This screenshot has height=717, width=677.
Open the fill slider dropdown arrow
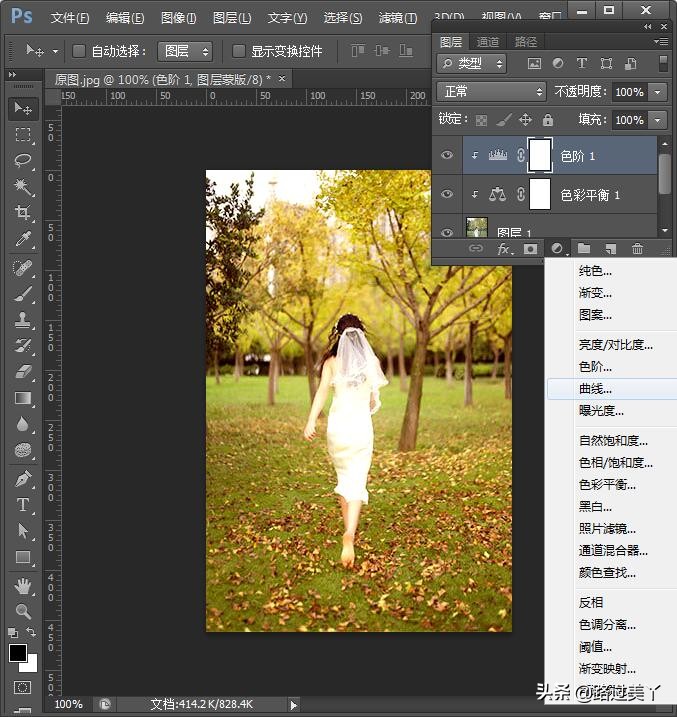pyautogui.click(x=657, y=120)
